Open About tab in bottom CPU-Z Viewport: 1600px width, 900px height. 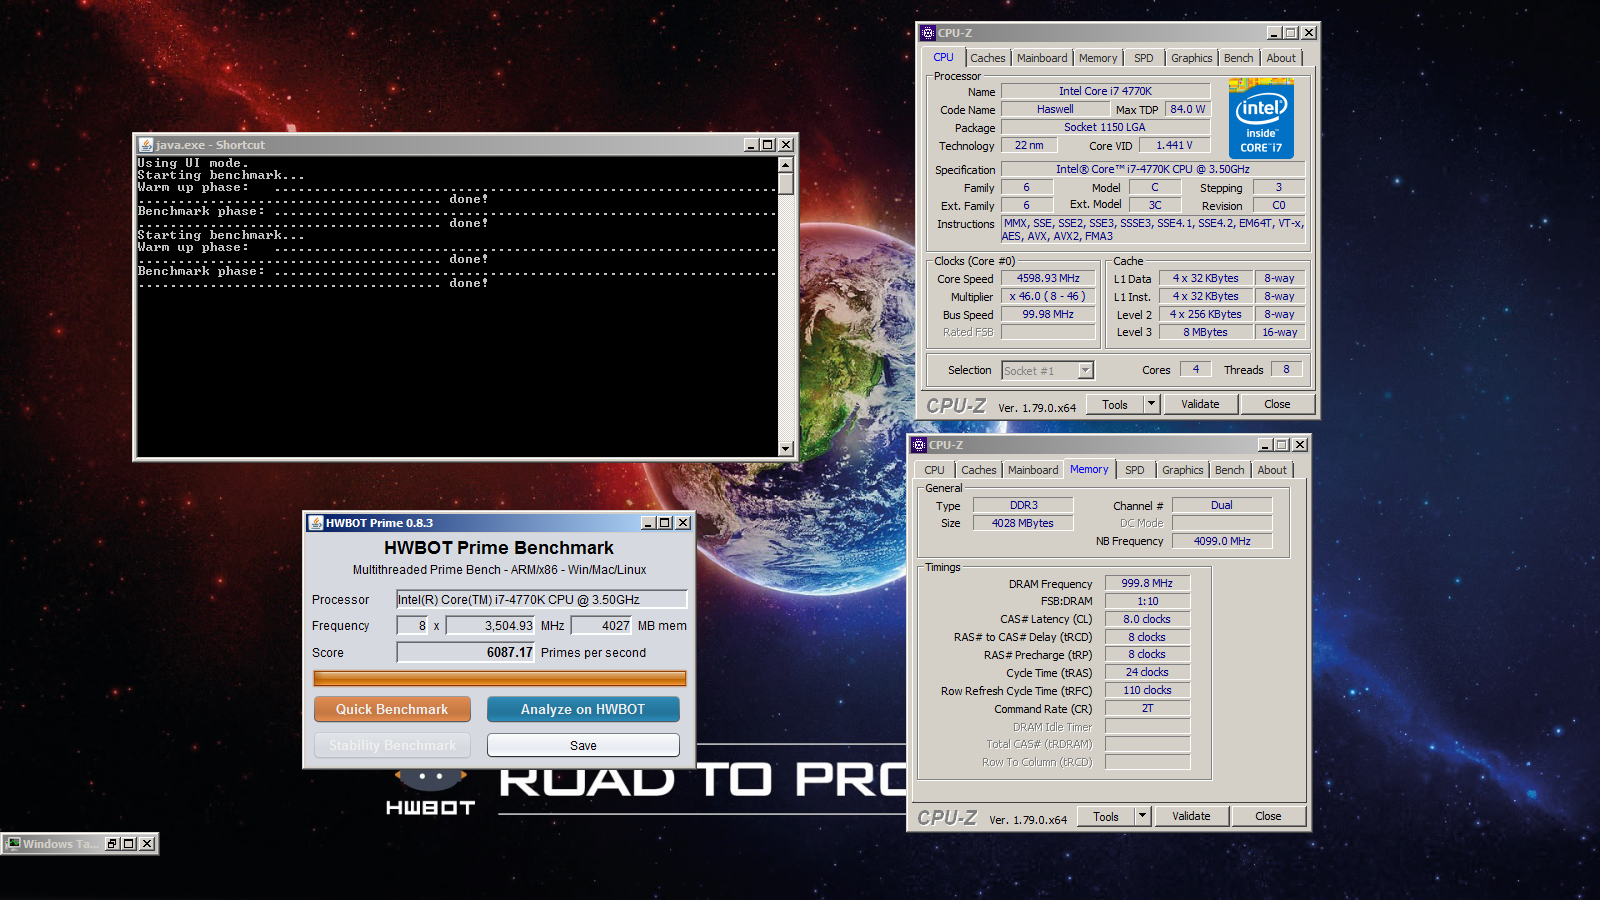(1272, 470)
